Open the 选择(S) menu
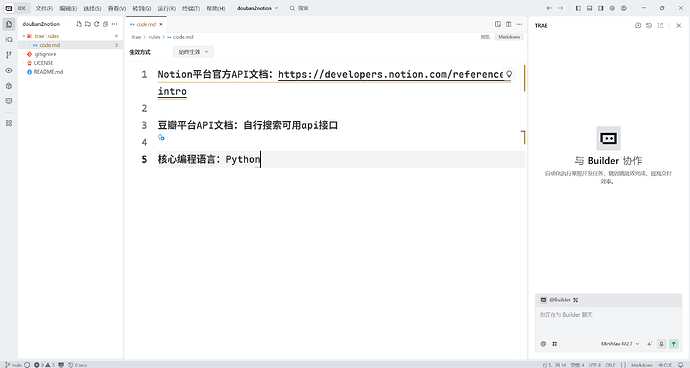The height and width of the screenshot is (368, 690). point(92,8)
